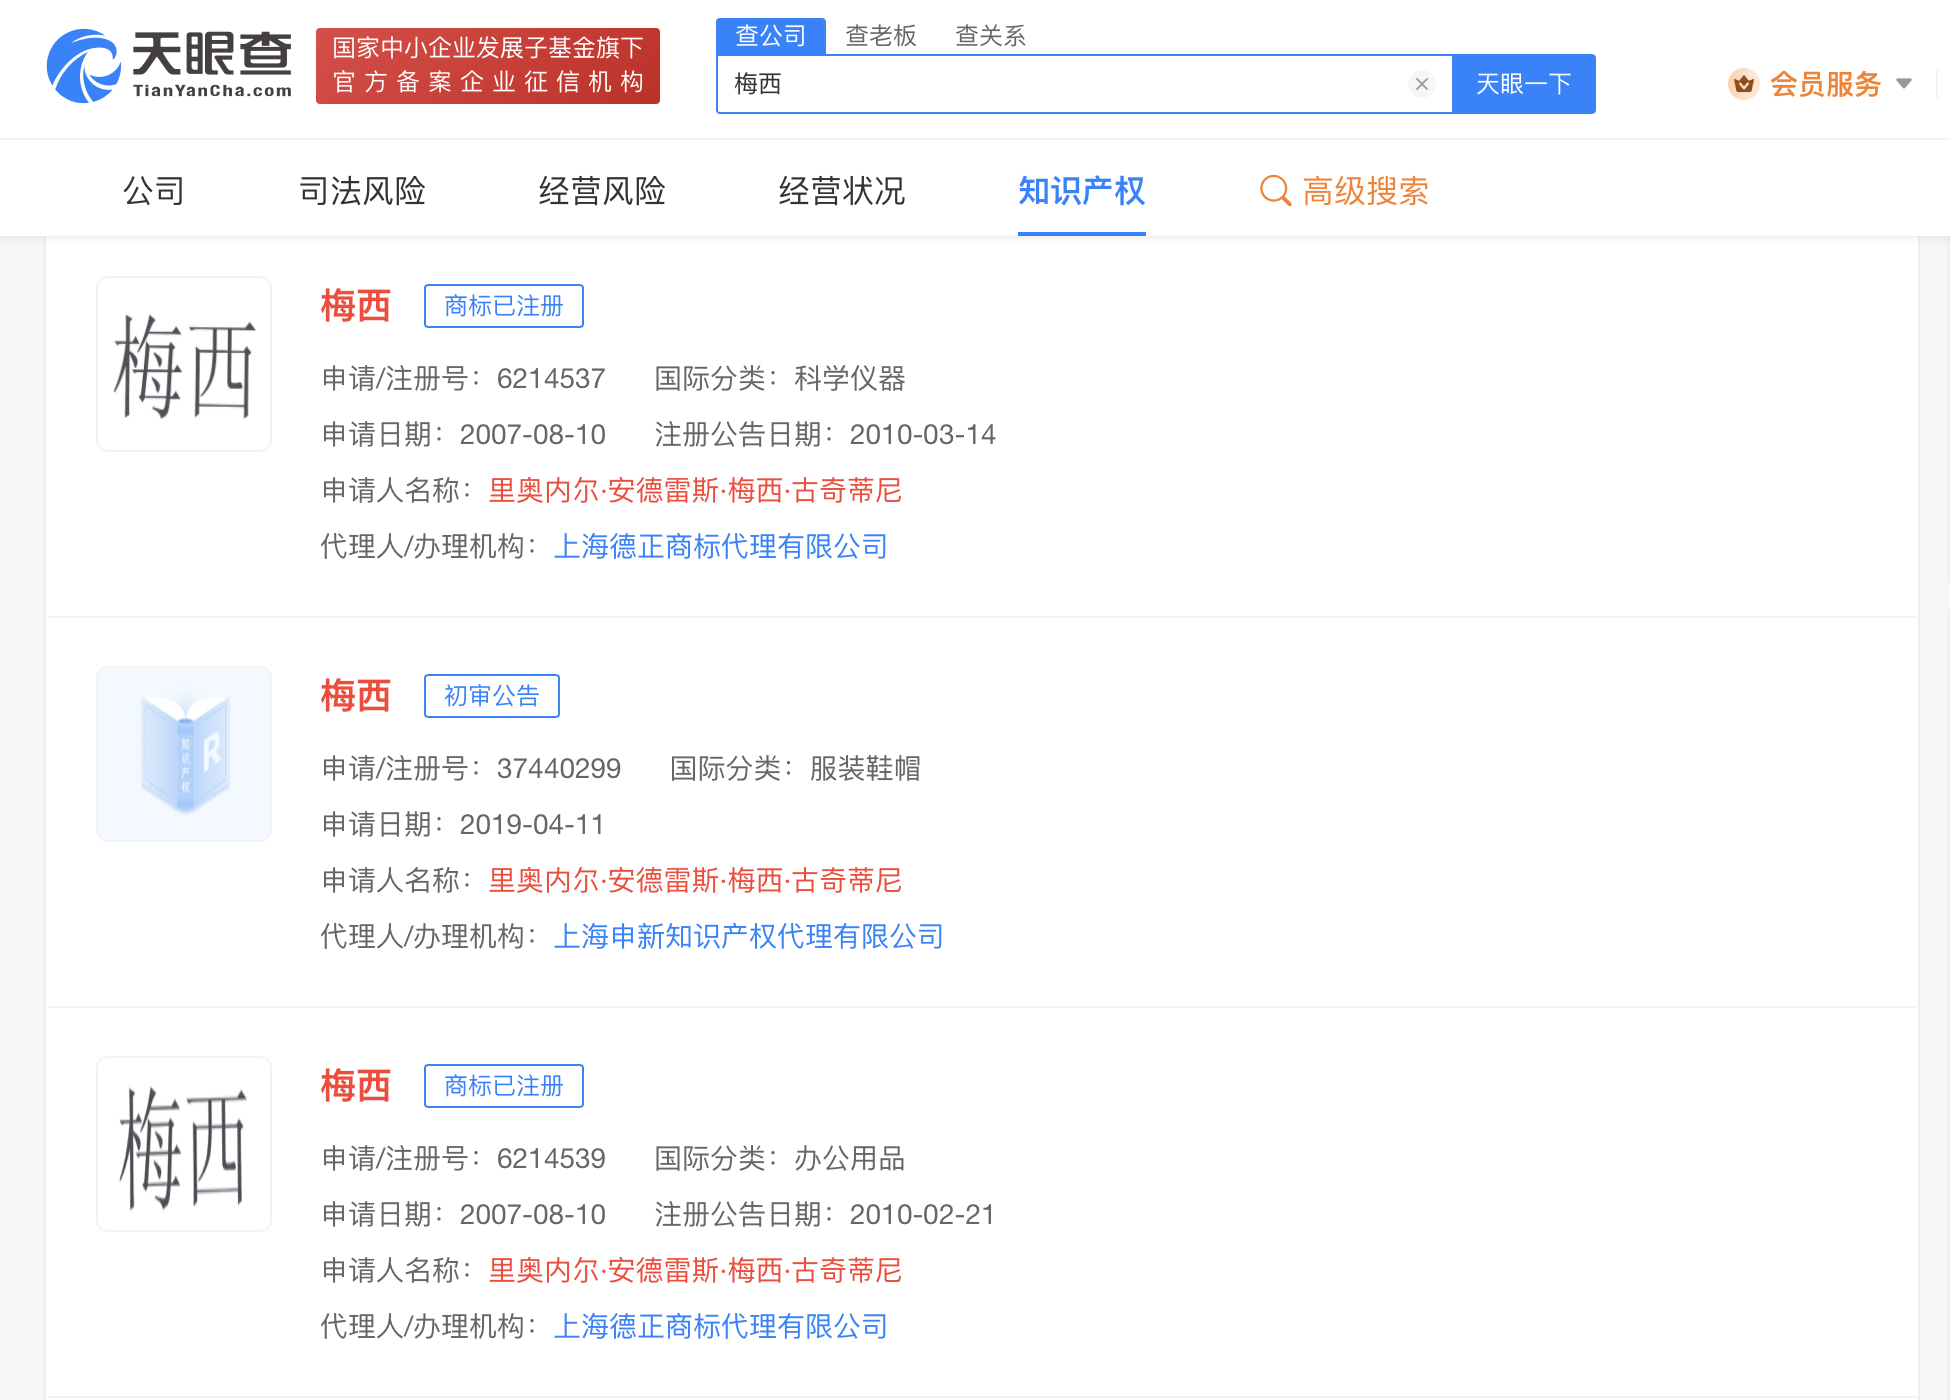The image size is (1950, 1400).
Task: Click the date 2010-03-14 text
Action: [x=923, y=434]
